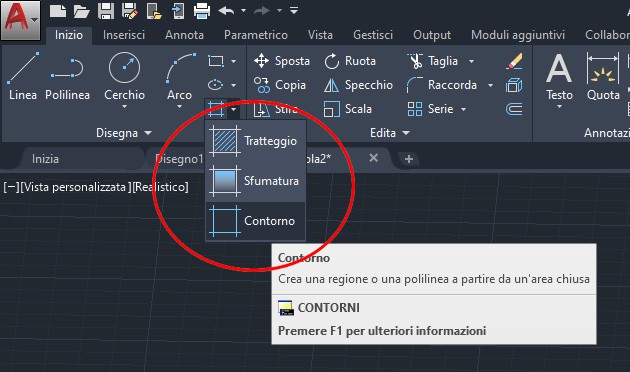Click the Serie array tool
Viewport: 630px width, 372px height.
[430, 109]
